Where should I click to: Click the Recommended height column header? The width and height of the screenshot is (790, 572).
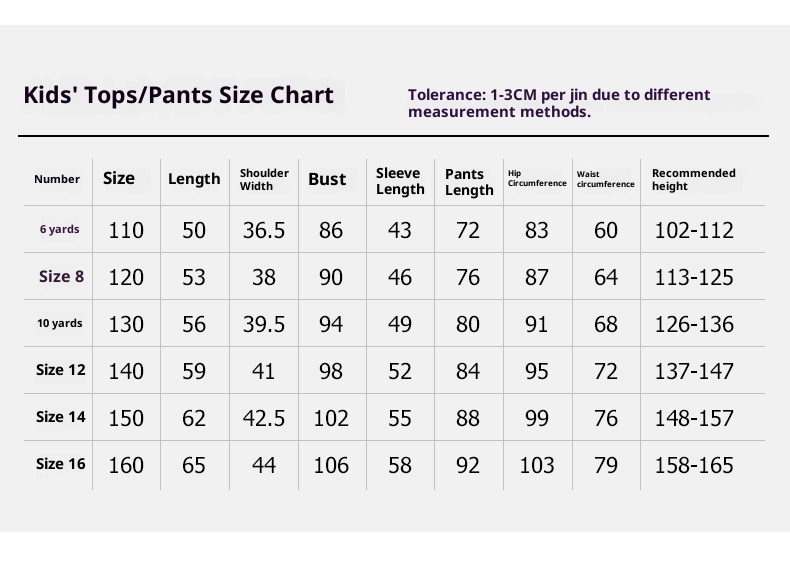pos(693,180)
